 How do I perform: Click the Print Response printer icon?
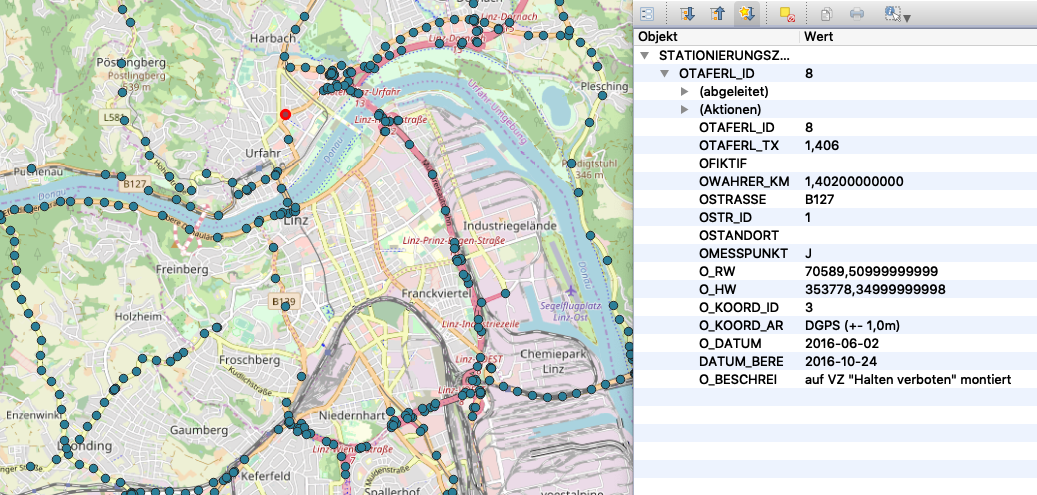coord(857,14)
